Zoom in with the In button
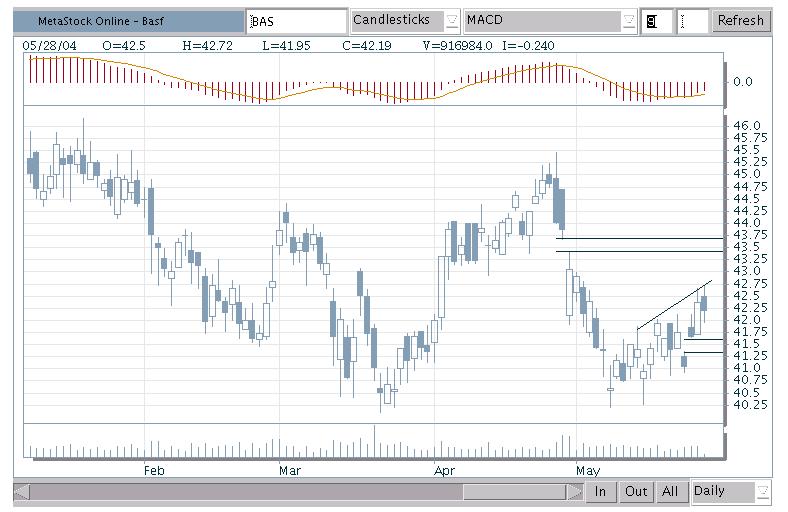This screenshot has height=512, width=788. [x=601, y=491]
